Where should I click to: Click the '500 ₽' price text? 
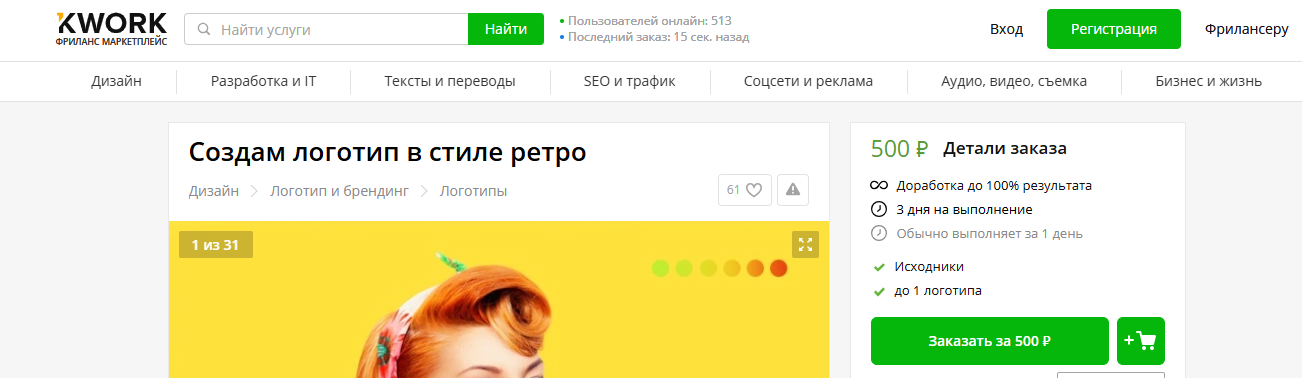click(x=900, y=149)
